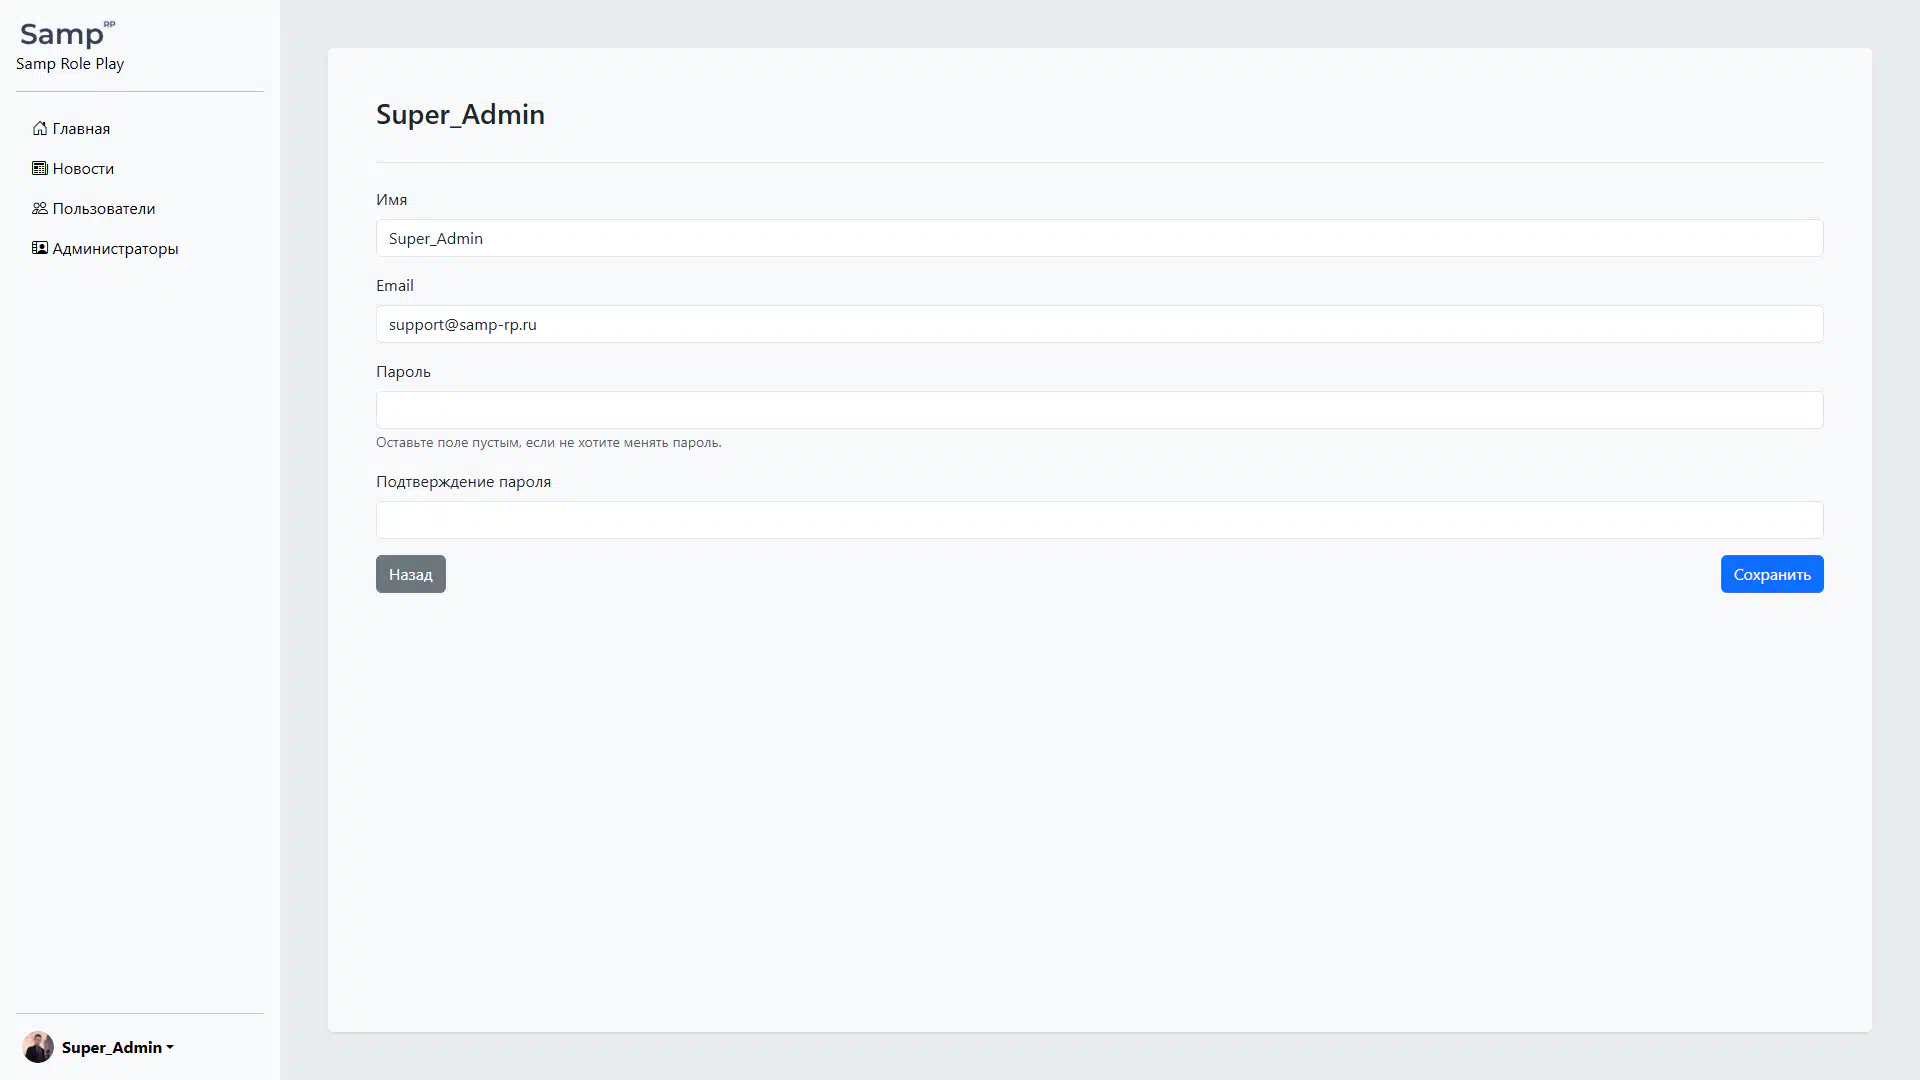Click the Samp Role Play subtitle link
This screenshot has height=1080, width=1920.
coord(70,64)
